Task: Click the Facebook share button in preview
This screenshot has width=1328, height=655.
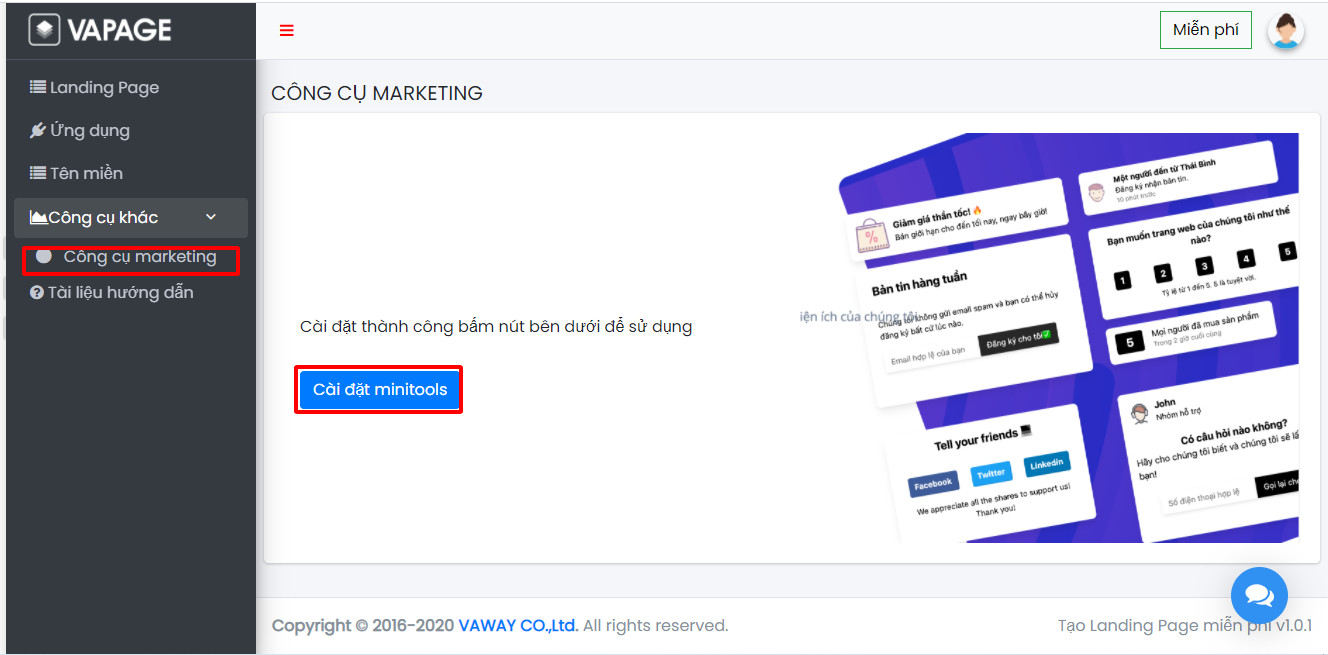Action: click(932, 484)
